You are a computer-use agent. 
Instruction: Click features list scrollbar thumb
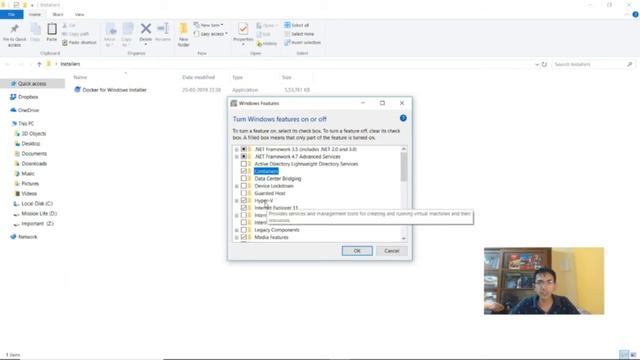404,167
